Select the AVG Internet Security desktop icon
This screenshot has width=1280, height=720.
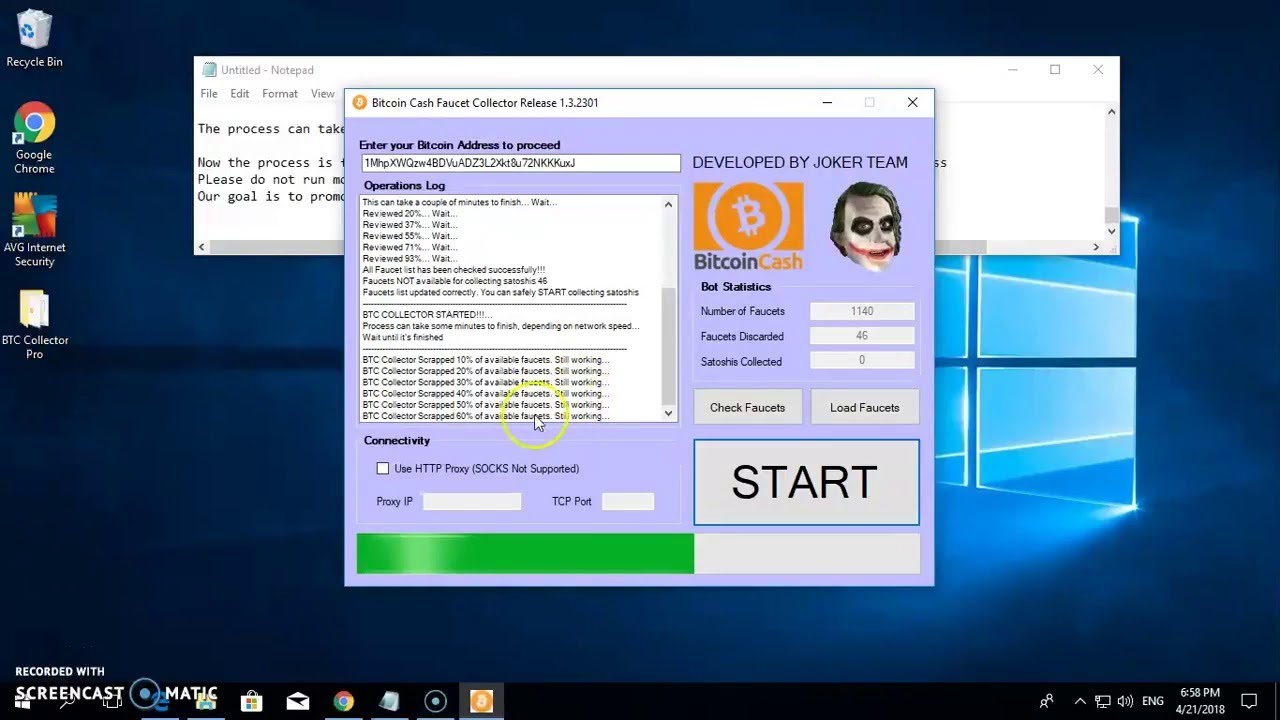coord(34,230)
